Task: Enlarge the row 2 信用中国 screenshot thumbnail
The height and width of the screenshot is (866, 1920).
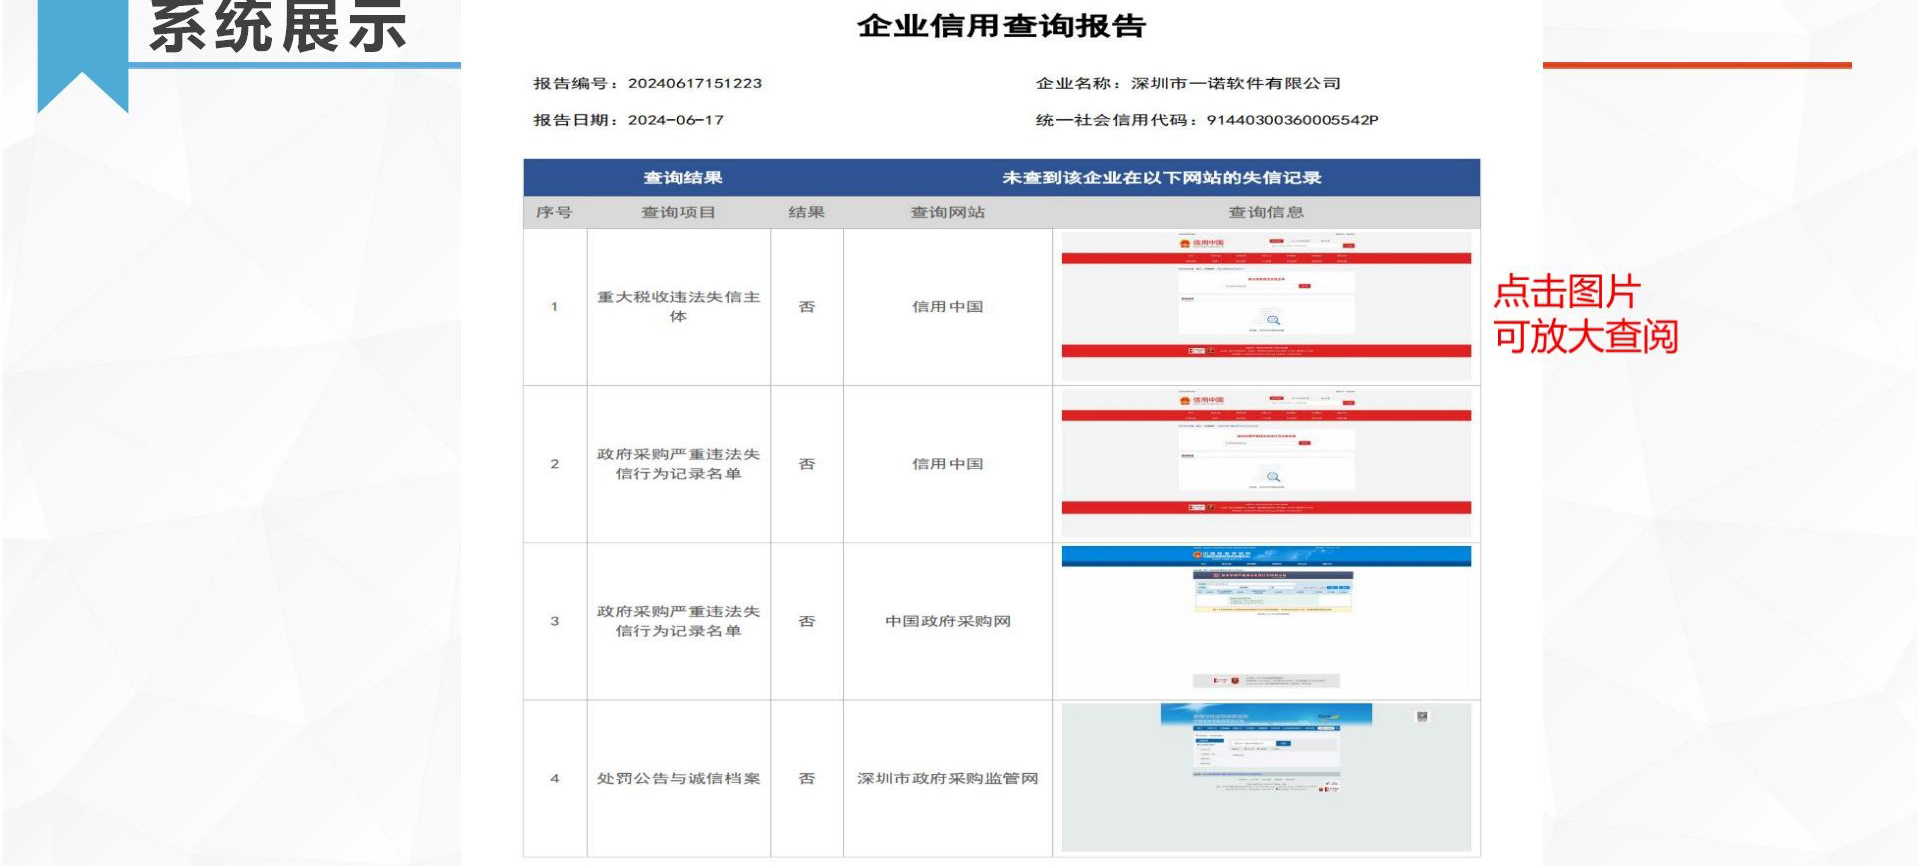Action: [1266, 464]
